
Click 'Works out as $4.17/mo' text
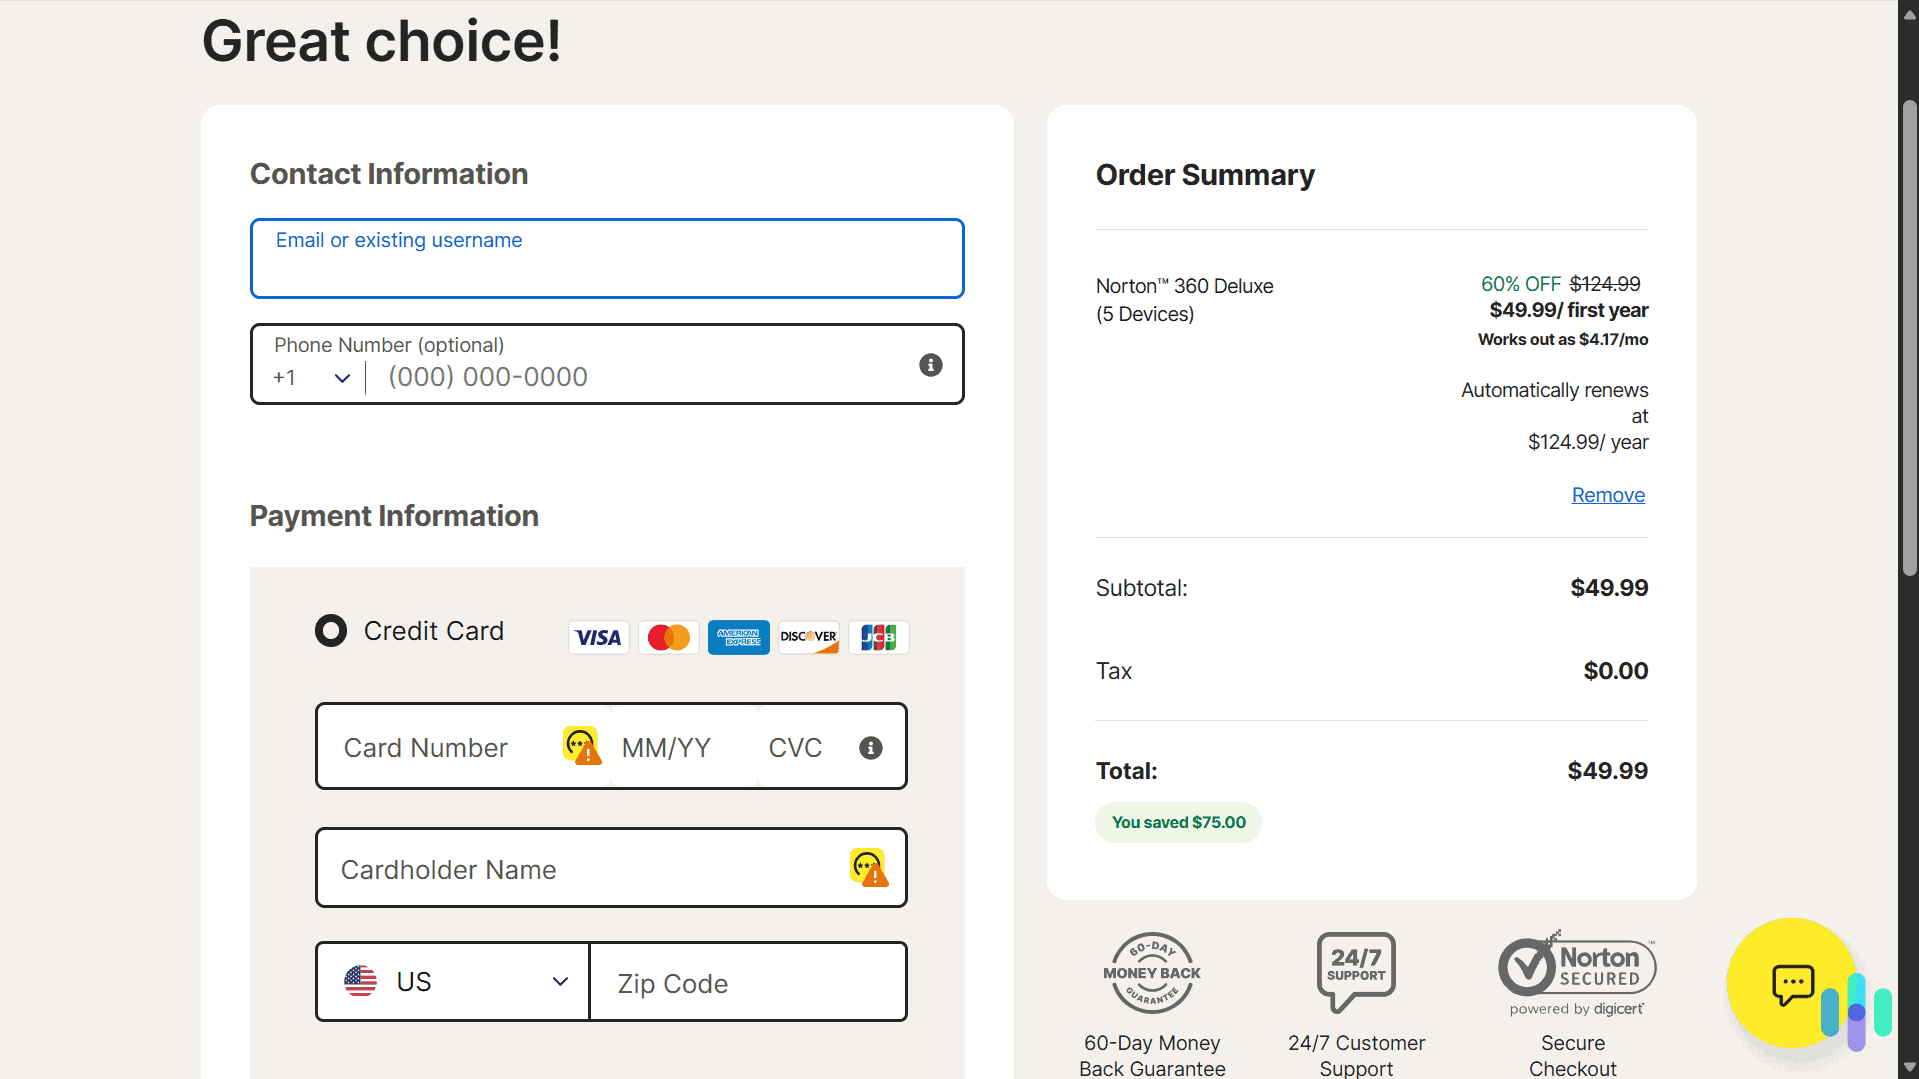pos(1563,339)
